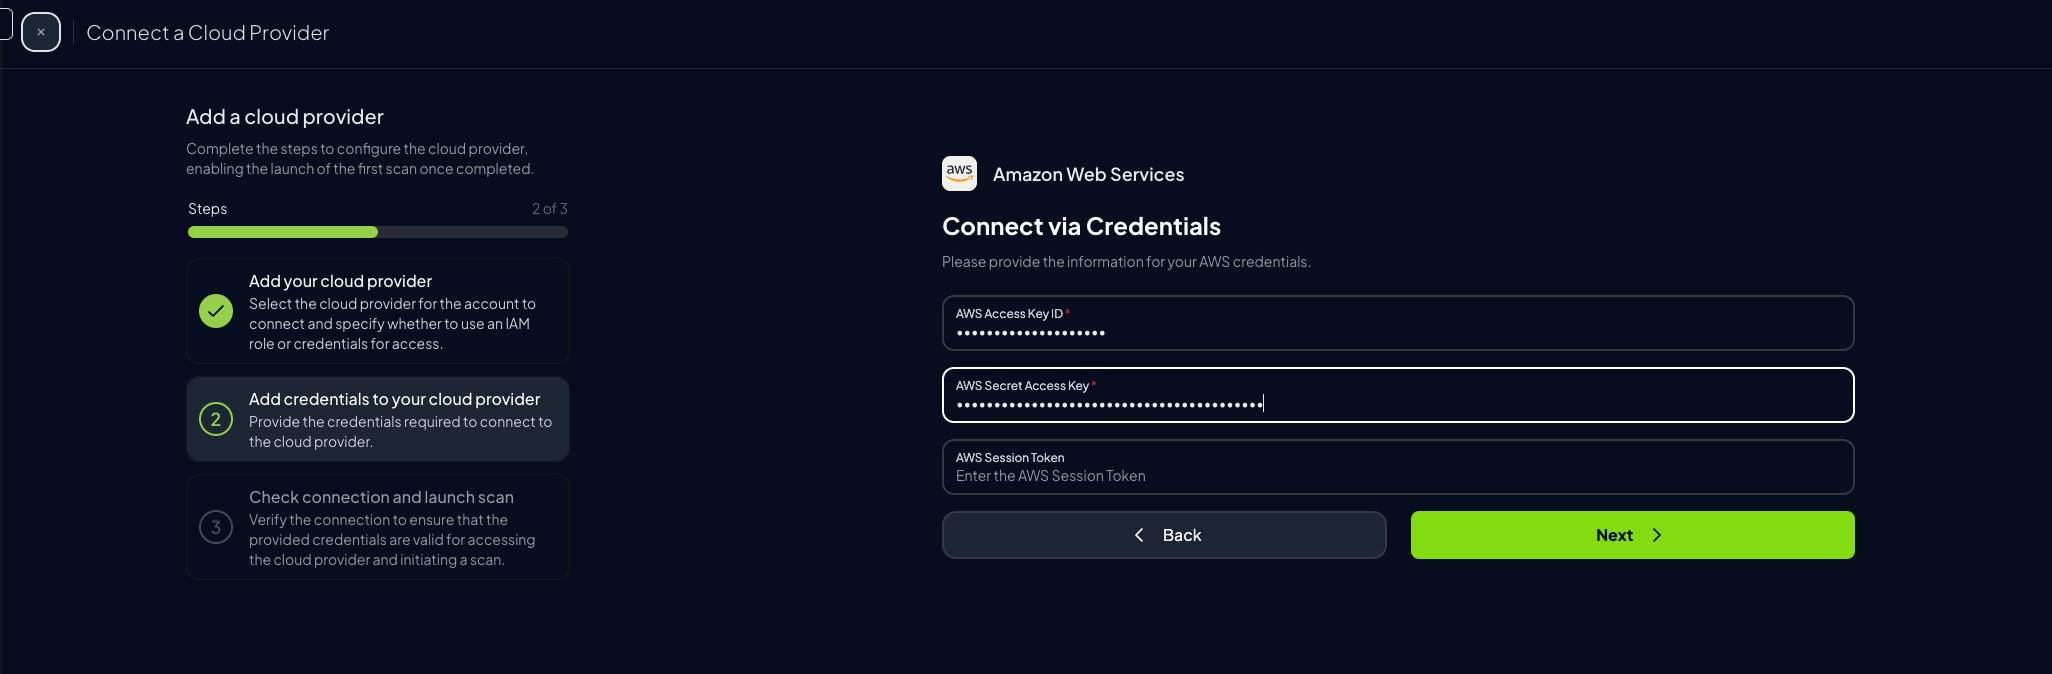Image resolution: width=2052 pixels, height=674 pixels.
Task: Select the 'Add your cloud provider' step card
Action: 377,311
